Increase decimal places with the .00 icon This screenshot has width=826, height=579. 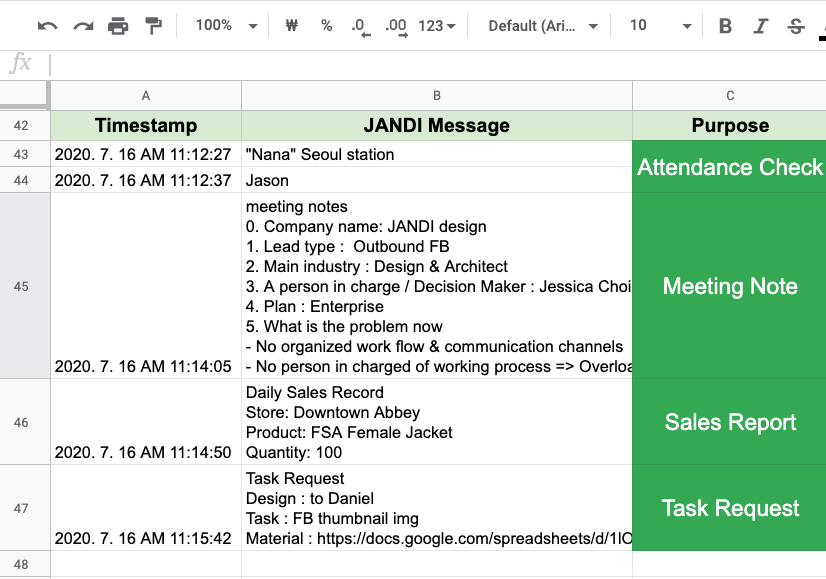click(x=396, y=27)
